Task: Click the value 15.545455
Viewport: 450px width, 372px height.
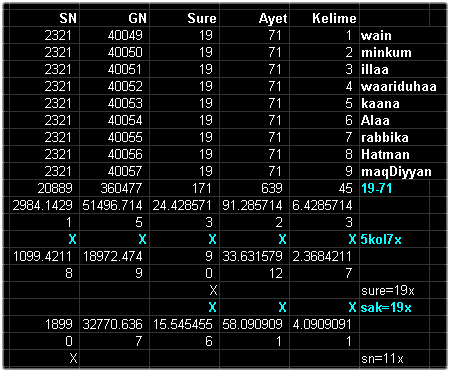Action: pos(182,324)
